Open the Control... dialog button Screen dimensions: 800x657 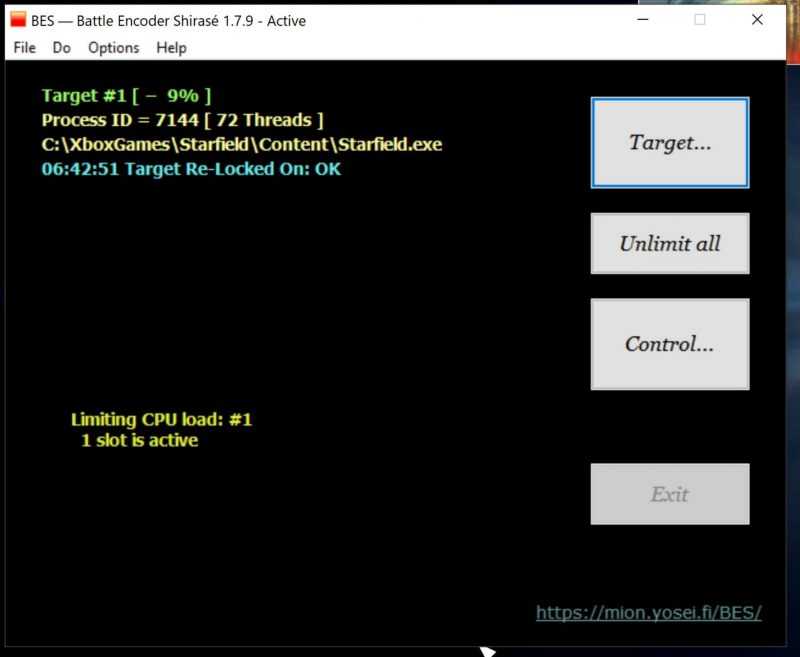point(670,344)
